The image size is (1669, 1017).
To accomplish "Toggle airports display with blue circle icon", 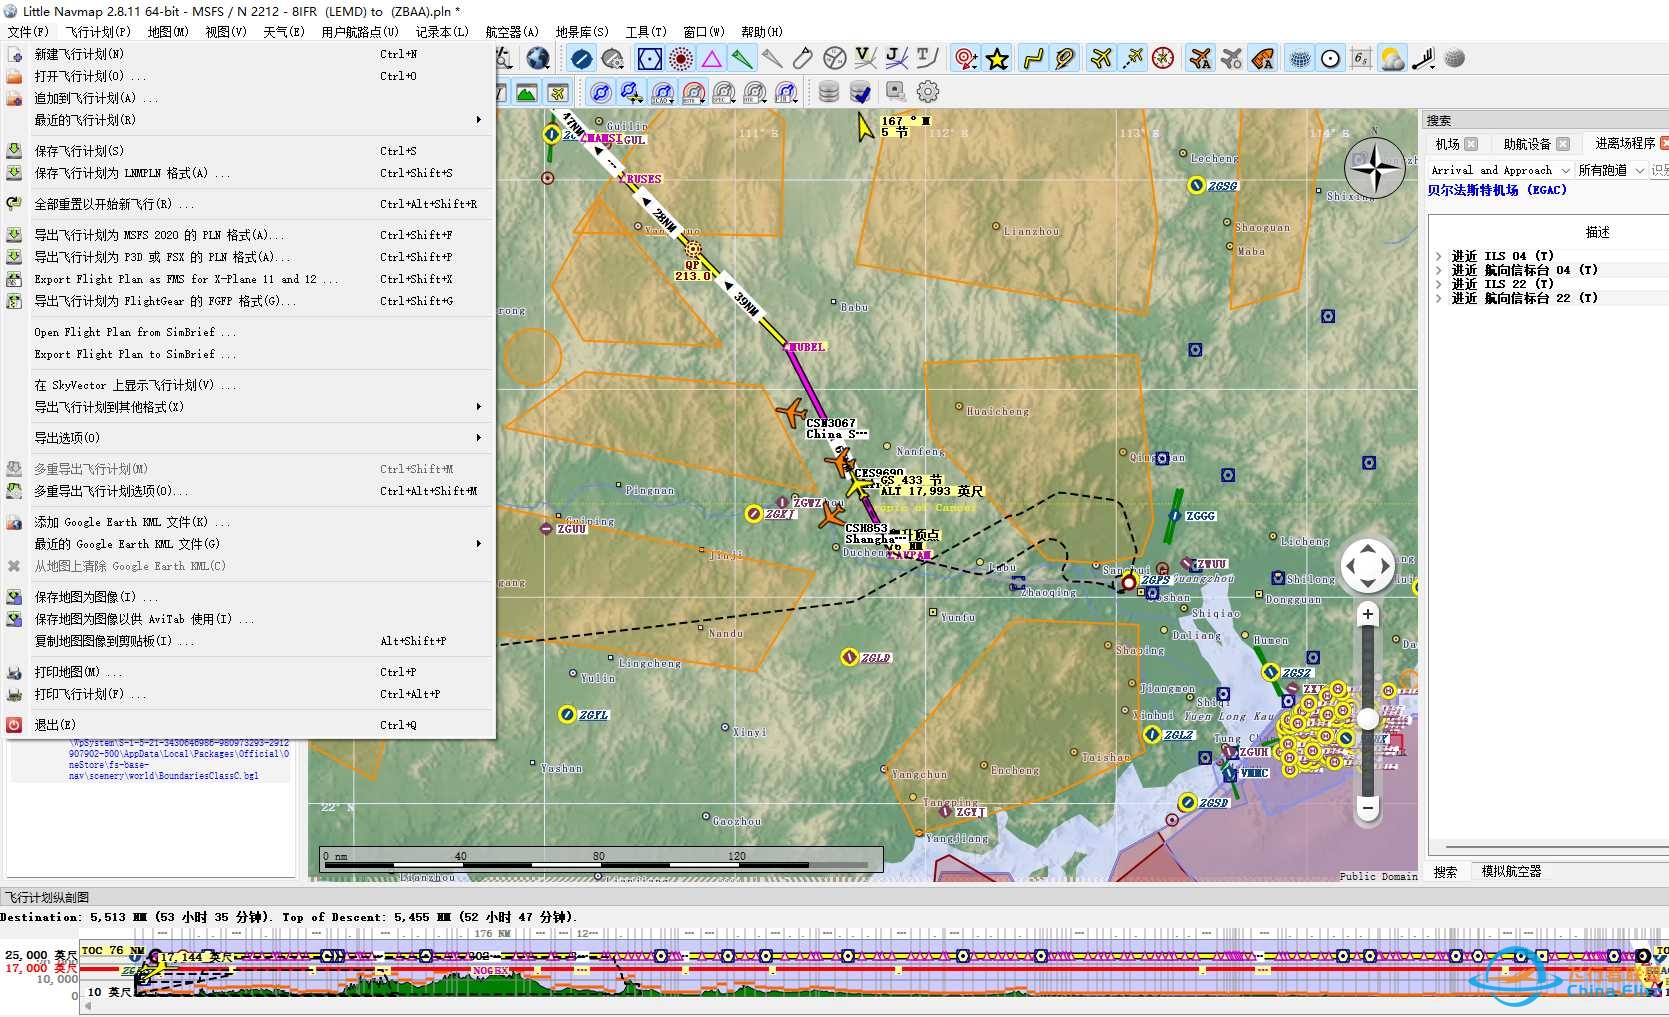I will (x=582, y=58).
